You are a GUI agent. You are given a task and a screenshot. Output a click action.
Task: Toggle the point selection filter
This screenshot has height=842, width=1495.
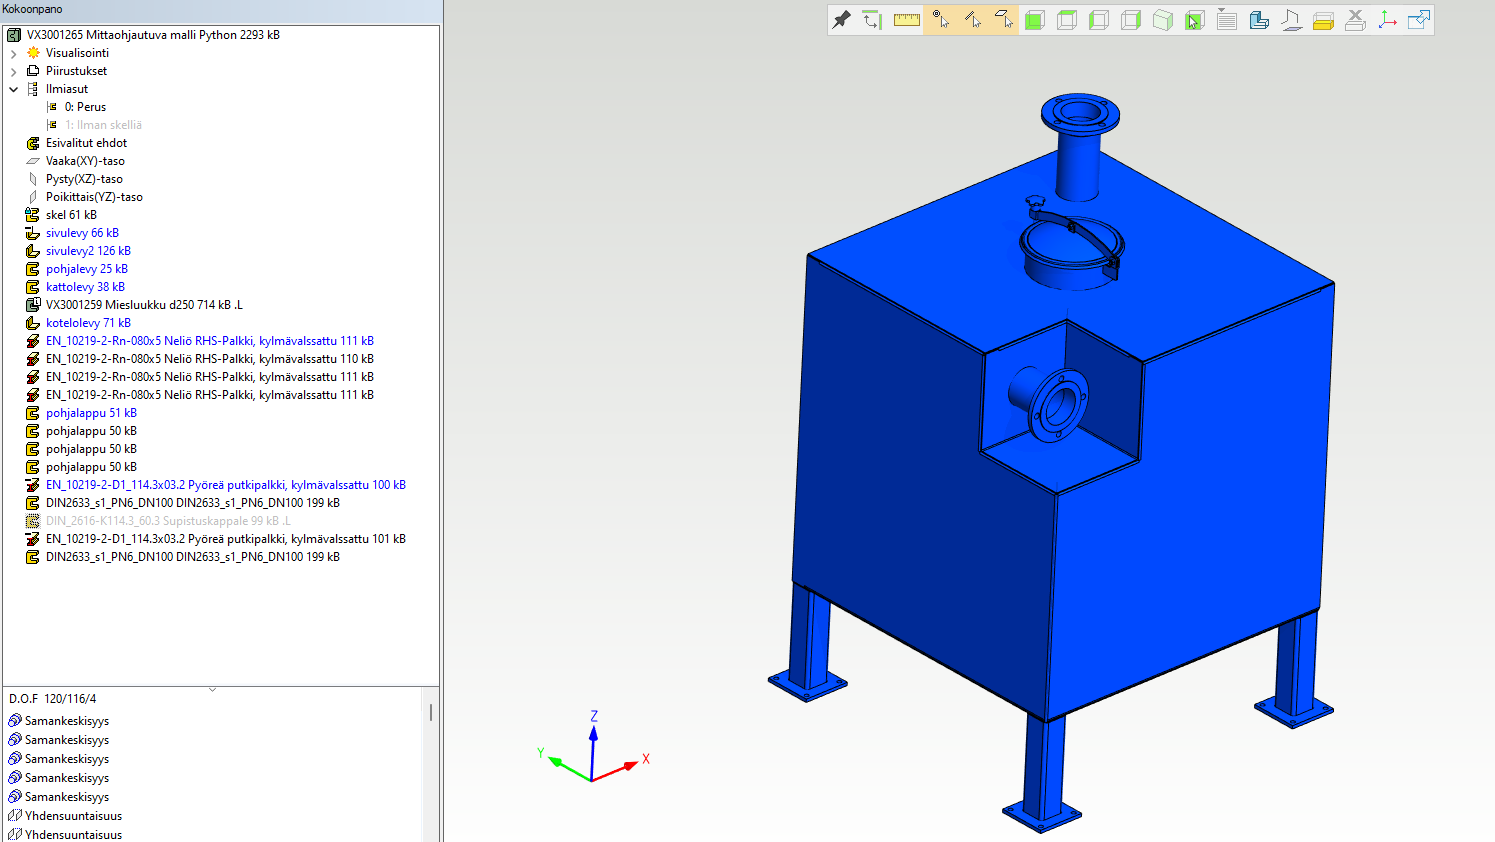pos(940,20)
